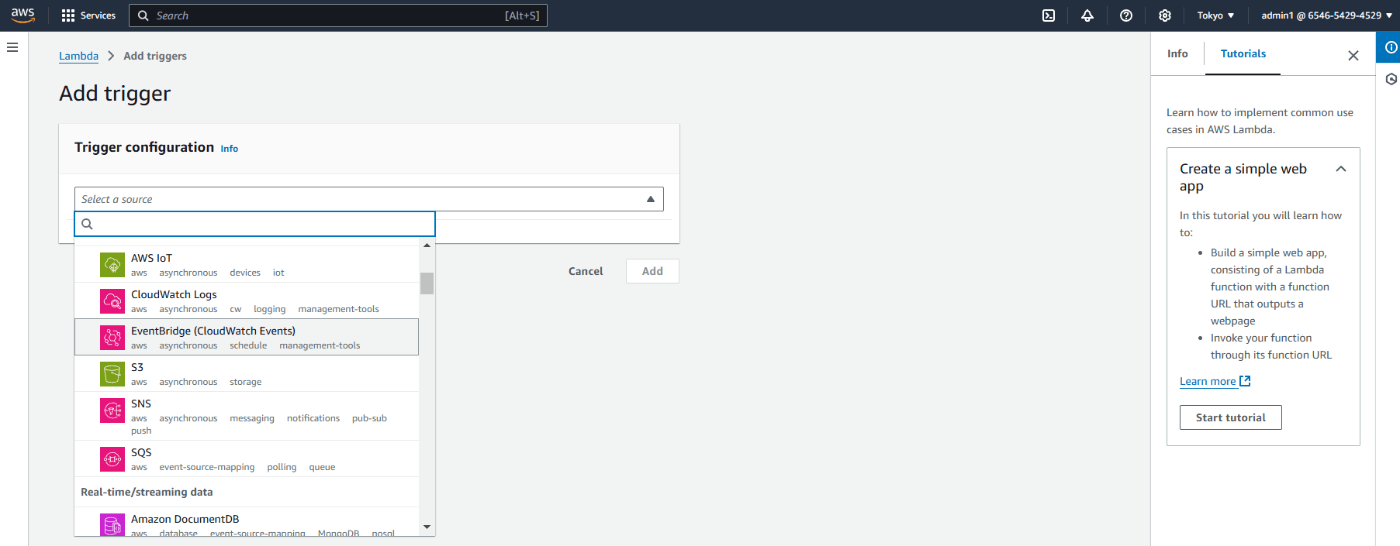
Task: Focus the top Search bar
Action: click(339, 16)
